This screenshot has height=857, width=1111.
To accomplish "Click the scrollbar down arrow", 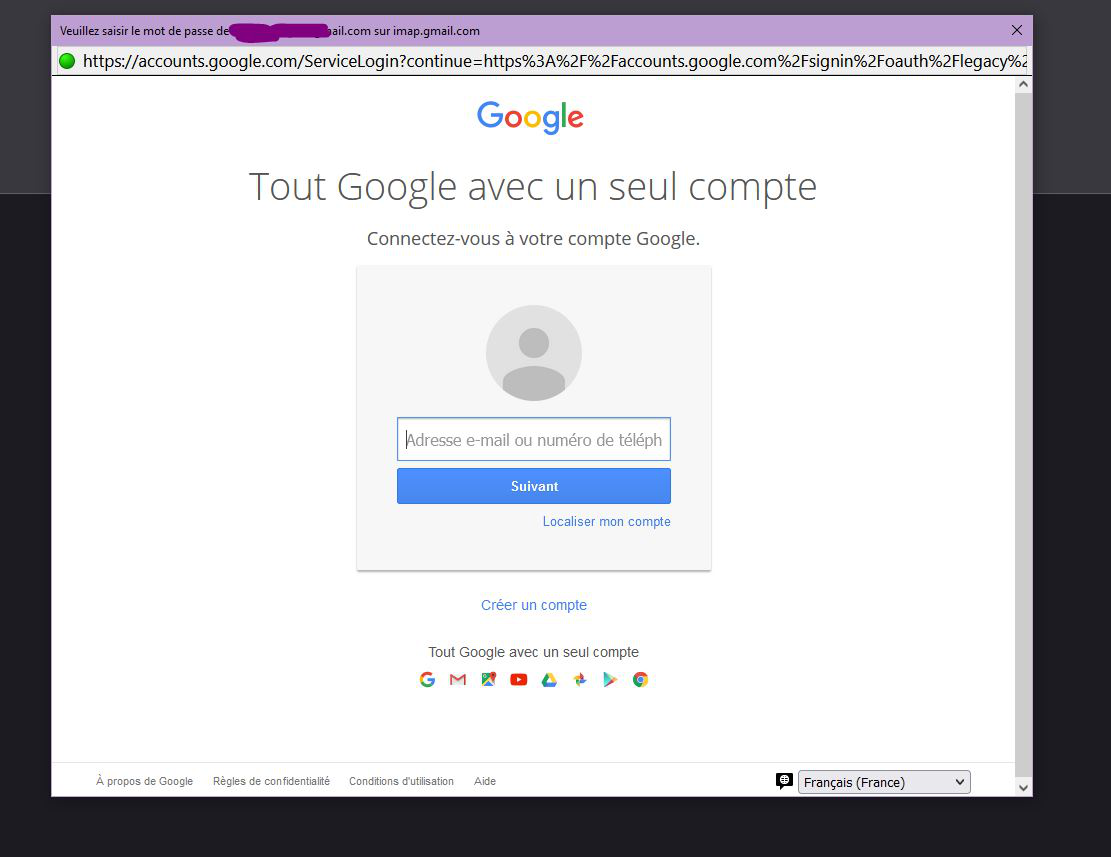I will point(1023,788).
